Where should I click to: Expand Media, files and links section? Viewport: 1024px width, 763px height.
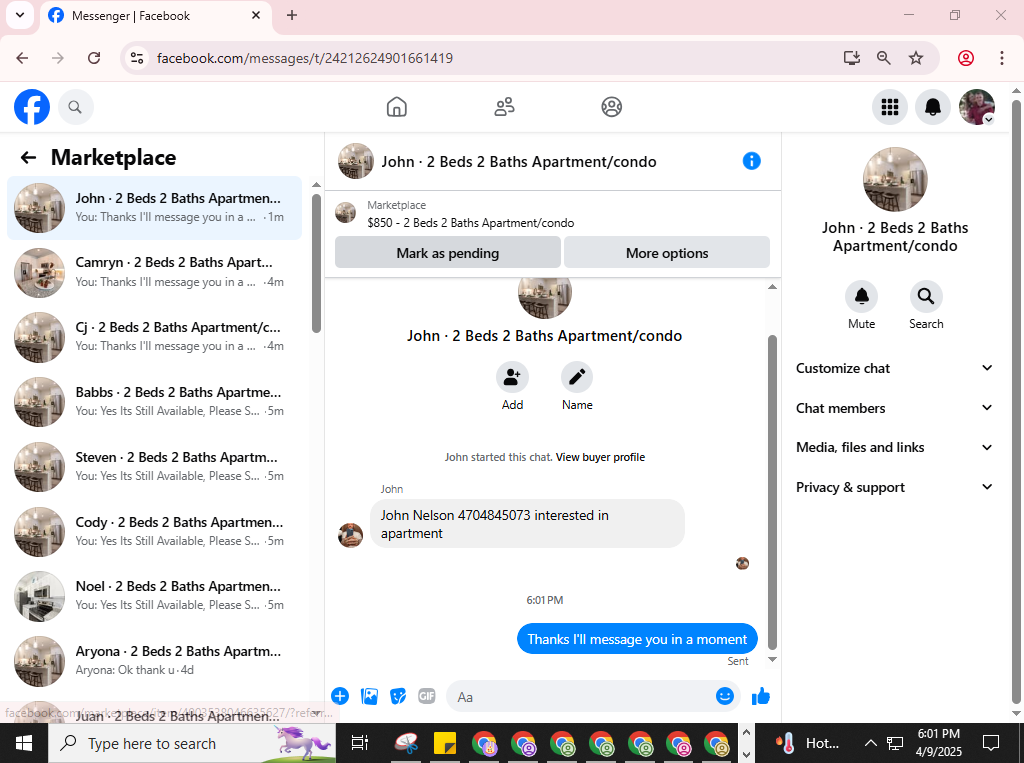pos(894,447)
